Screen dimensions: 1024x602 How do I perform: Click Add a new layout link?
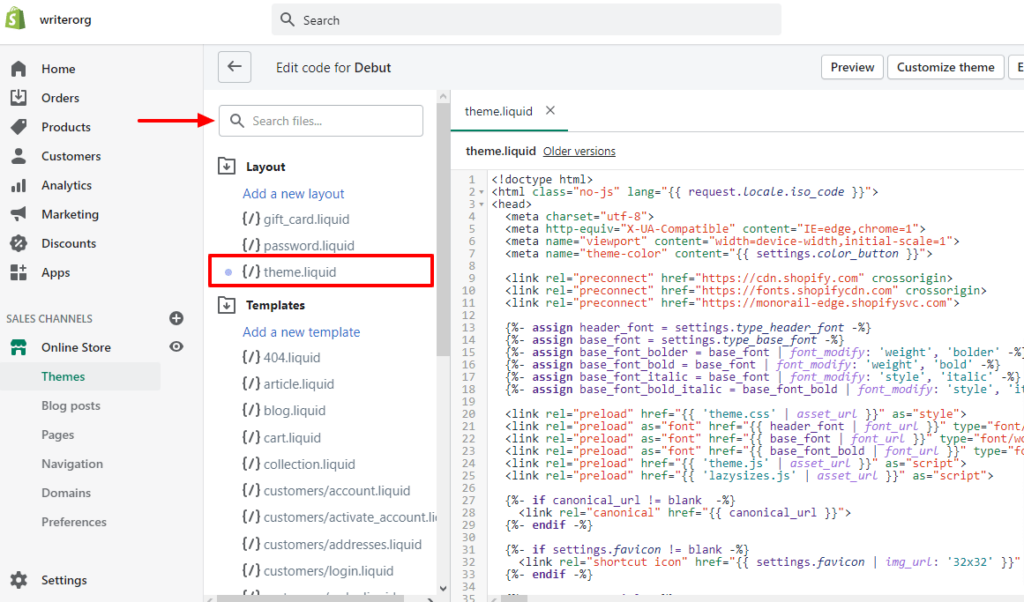click(x=293, y=194)
